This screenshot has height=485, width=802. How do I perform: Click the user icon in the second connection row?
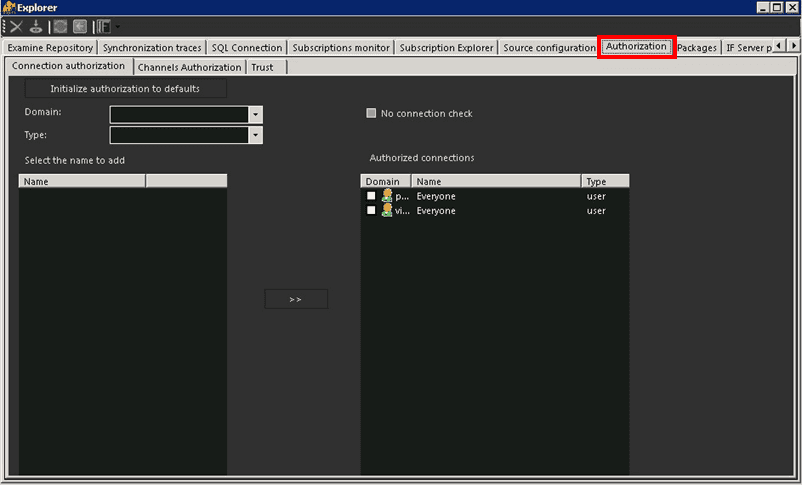coord(387,211)
